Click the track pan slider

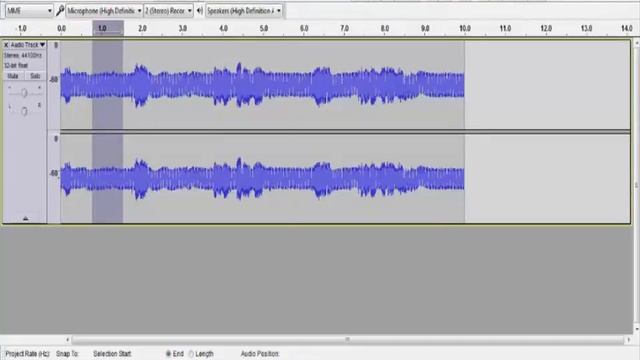click(x=24, y=111)
